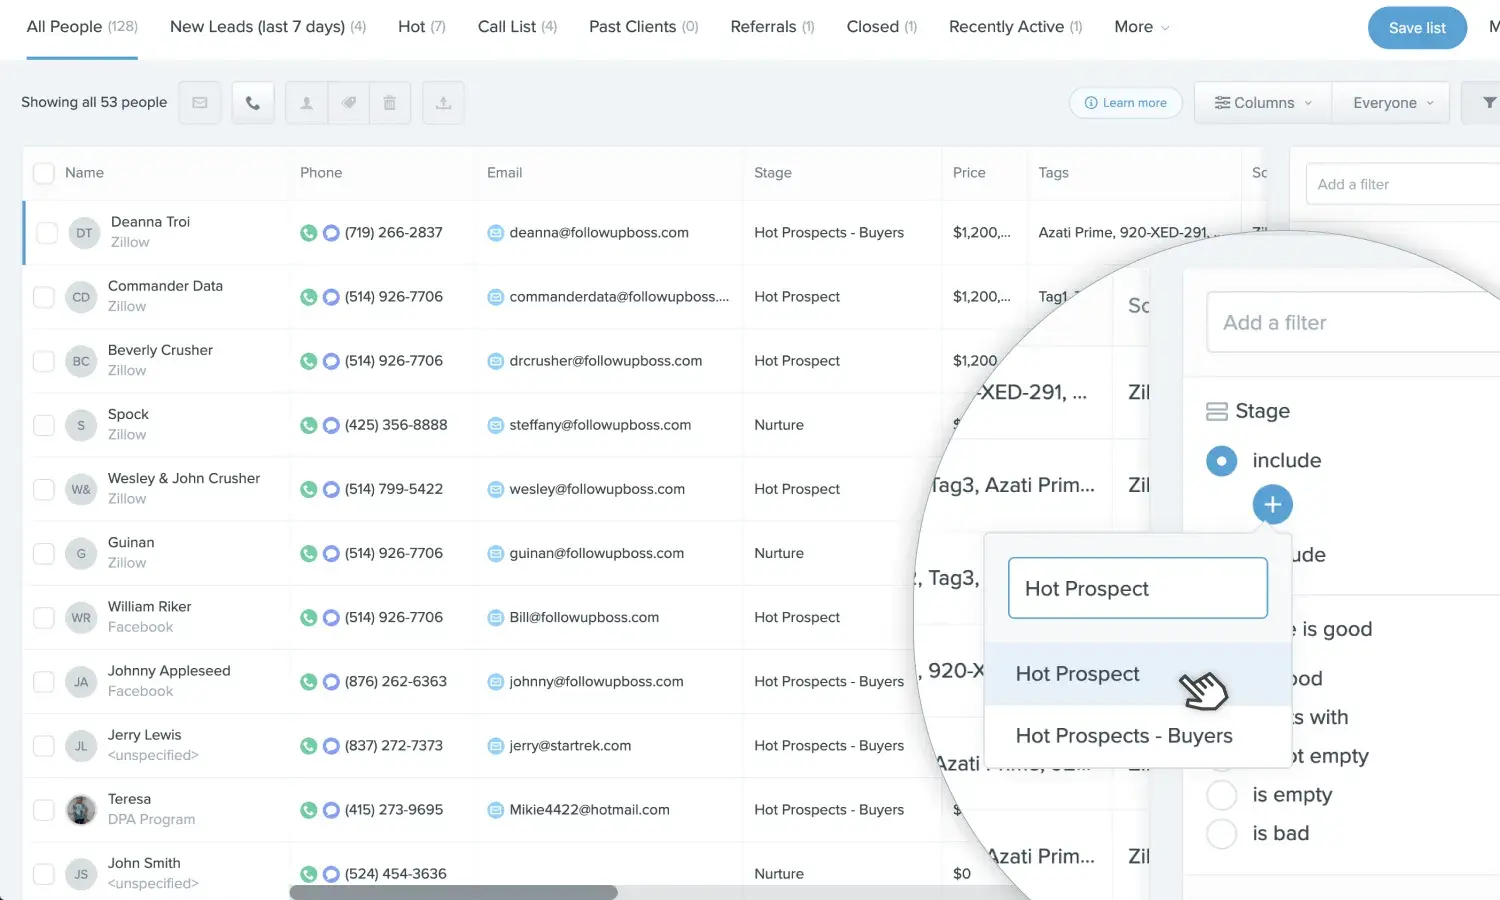
Task: Tick the checkbox beside Commander Data
Action: (44, 297)
